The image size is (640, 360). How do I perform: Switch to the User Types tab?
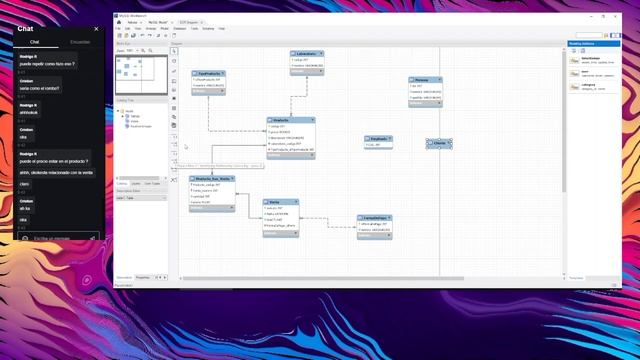tap(152, 184)
